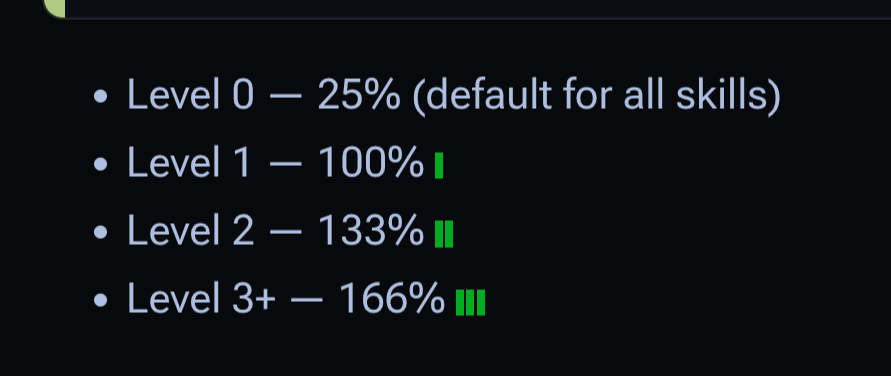Click the "Level 2" label text
The height and width of the screenshot is (376, 891).
(190, 231)
